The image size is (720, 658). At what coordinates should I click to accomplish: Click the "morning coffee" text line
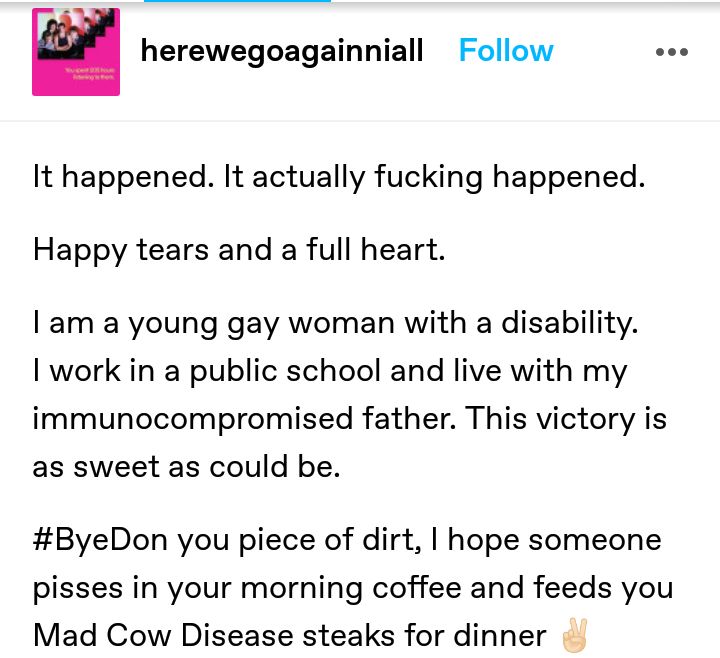[x=353, y=589]
